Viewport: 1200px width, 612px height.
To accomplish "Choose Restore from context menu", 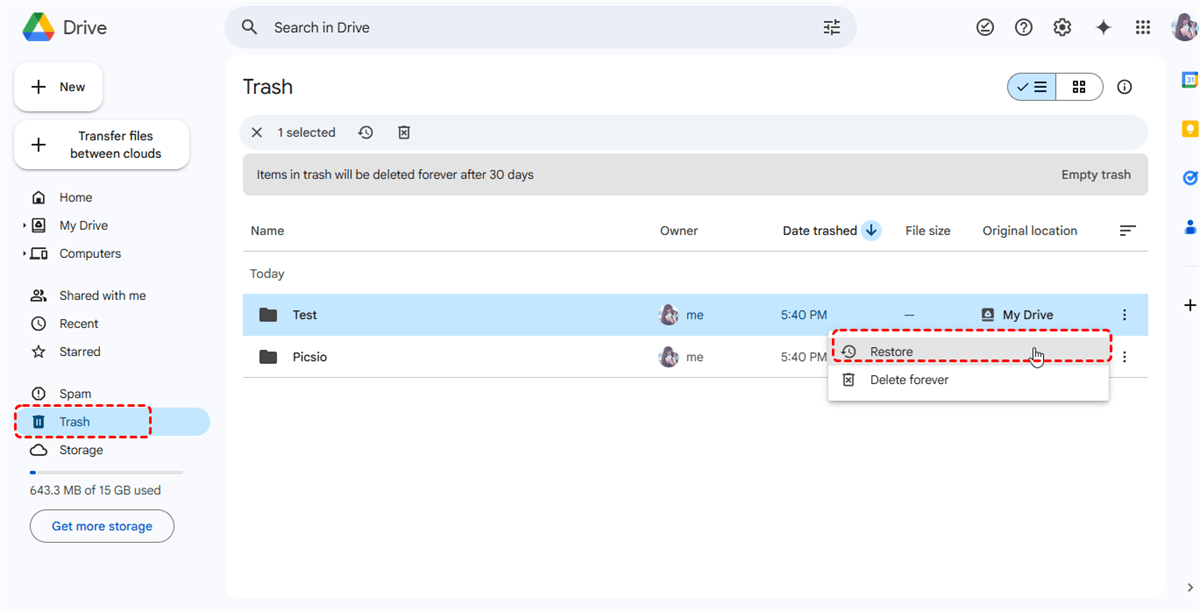I will (891, 352).
